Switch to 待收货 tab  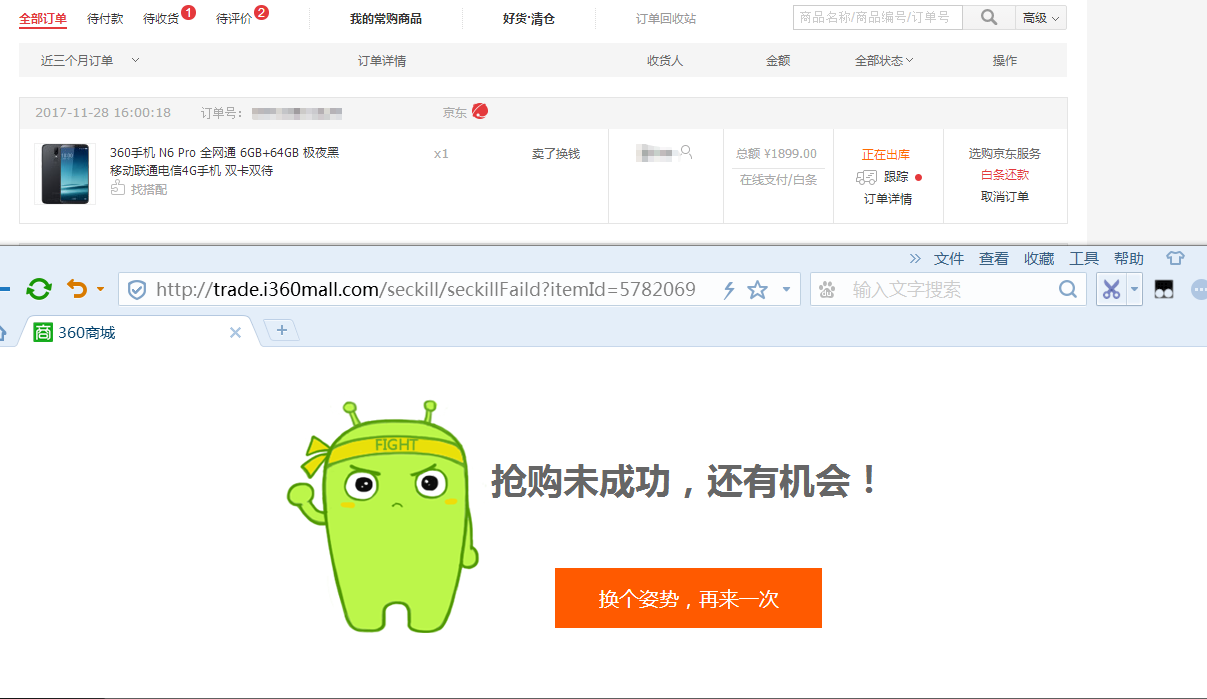point(161,18)
